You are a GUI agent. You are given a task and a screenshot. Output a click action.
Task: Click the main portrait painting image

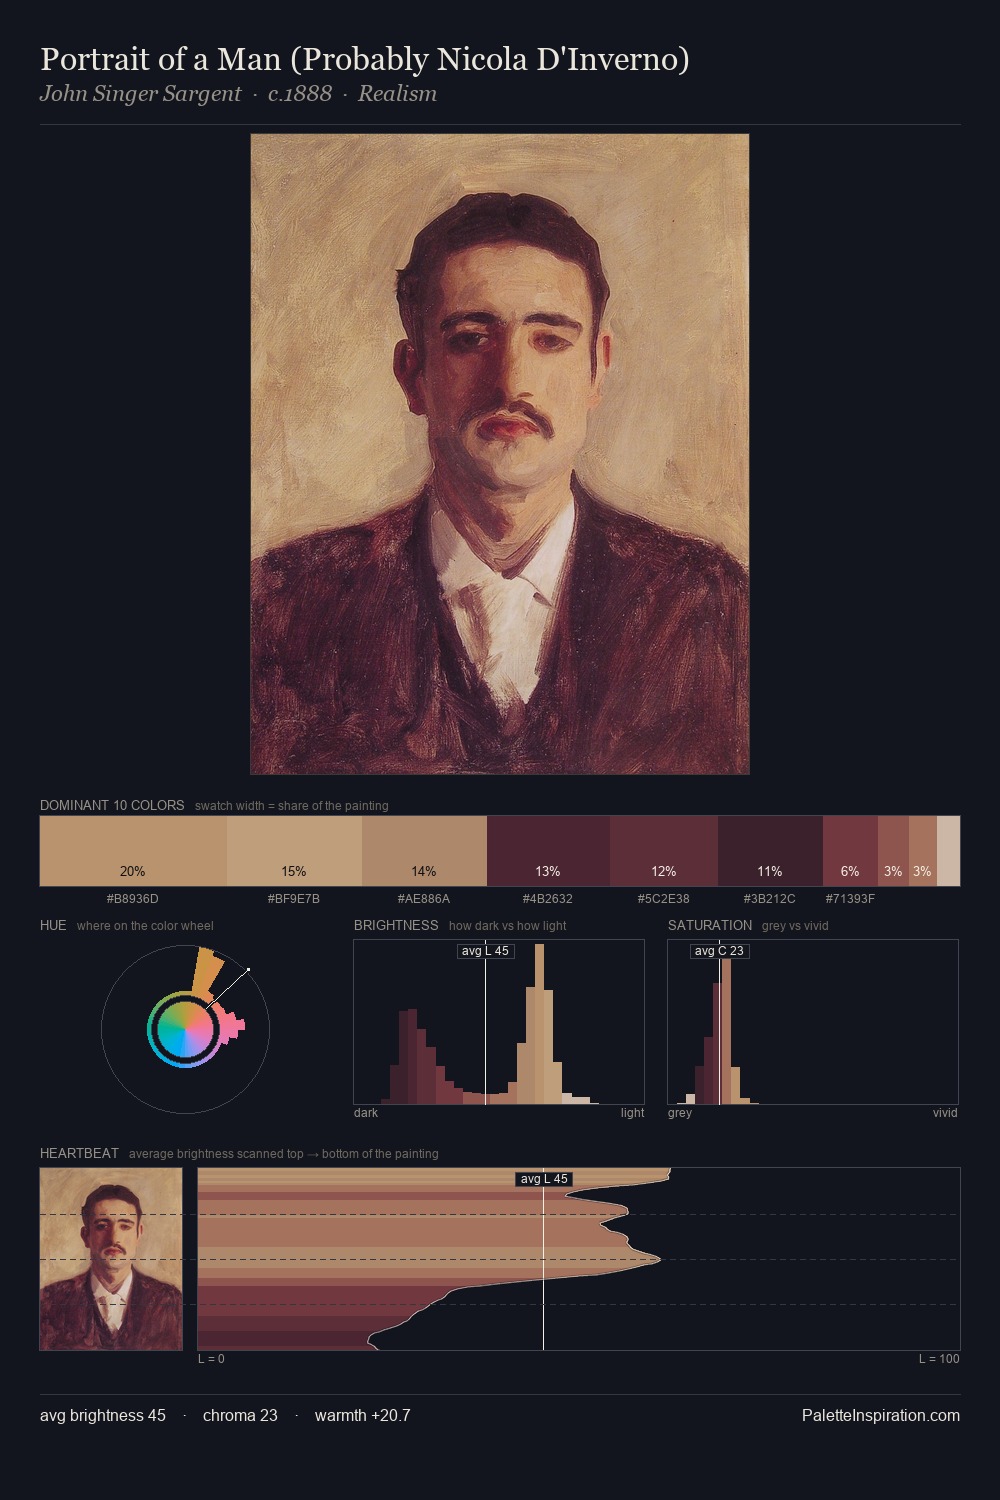tap(500, 454)
